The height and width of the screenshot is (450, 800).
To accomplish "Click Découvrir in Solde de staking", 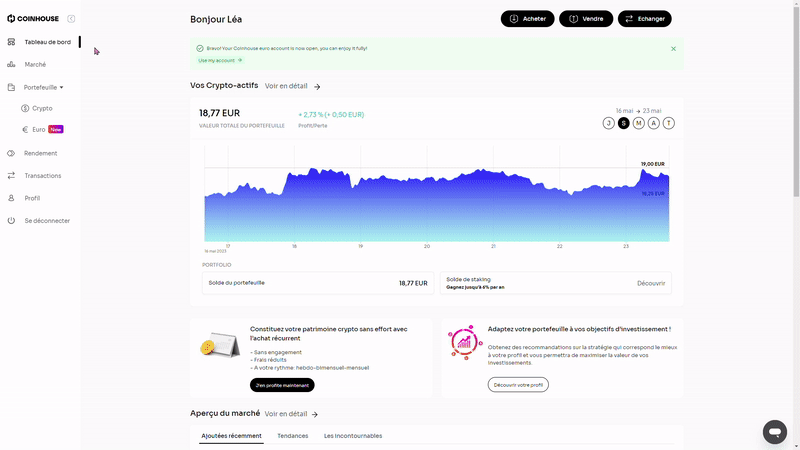I will (651, 283).
